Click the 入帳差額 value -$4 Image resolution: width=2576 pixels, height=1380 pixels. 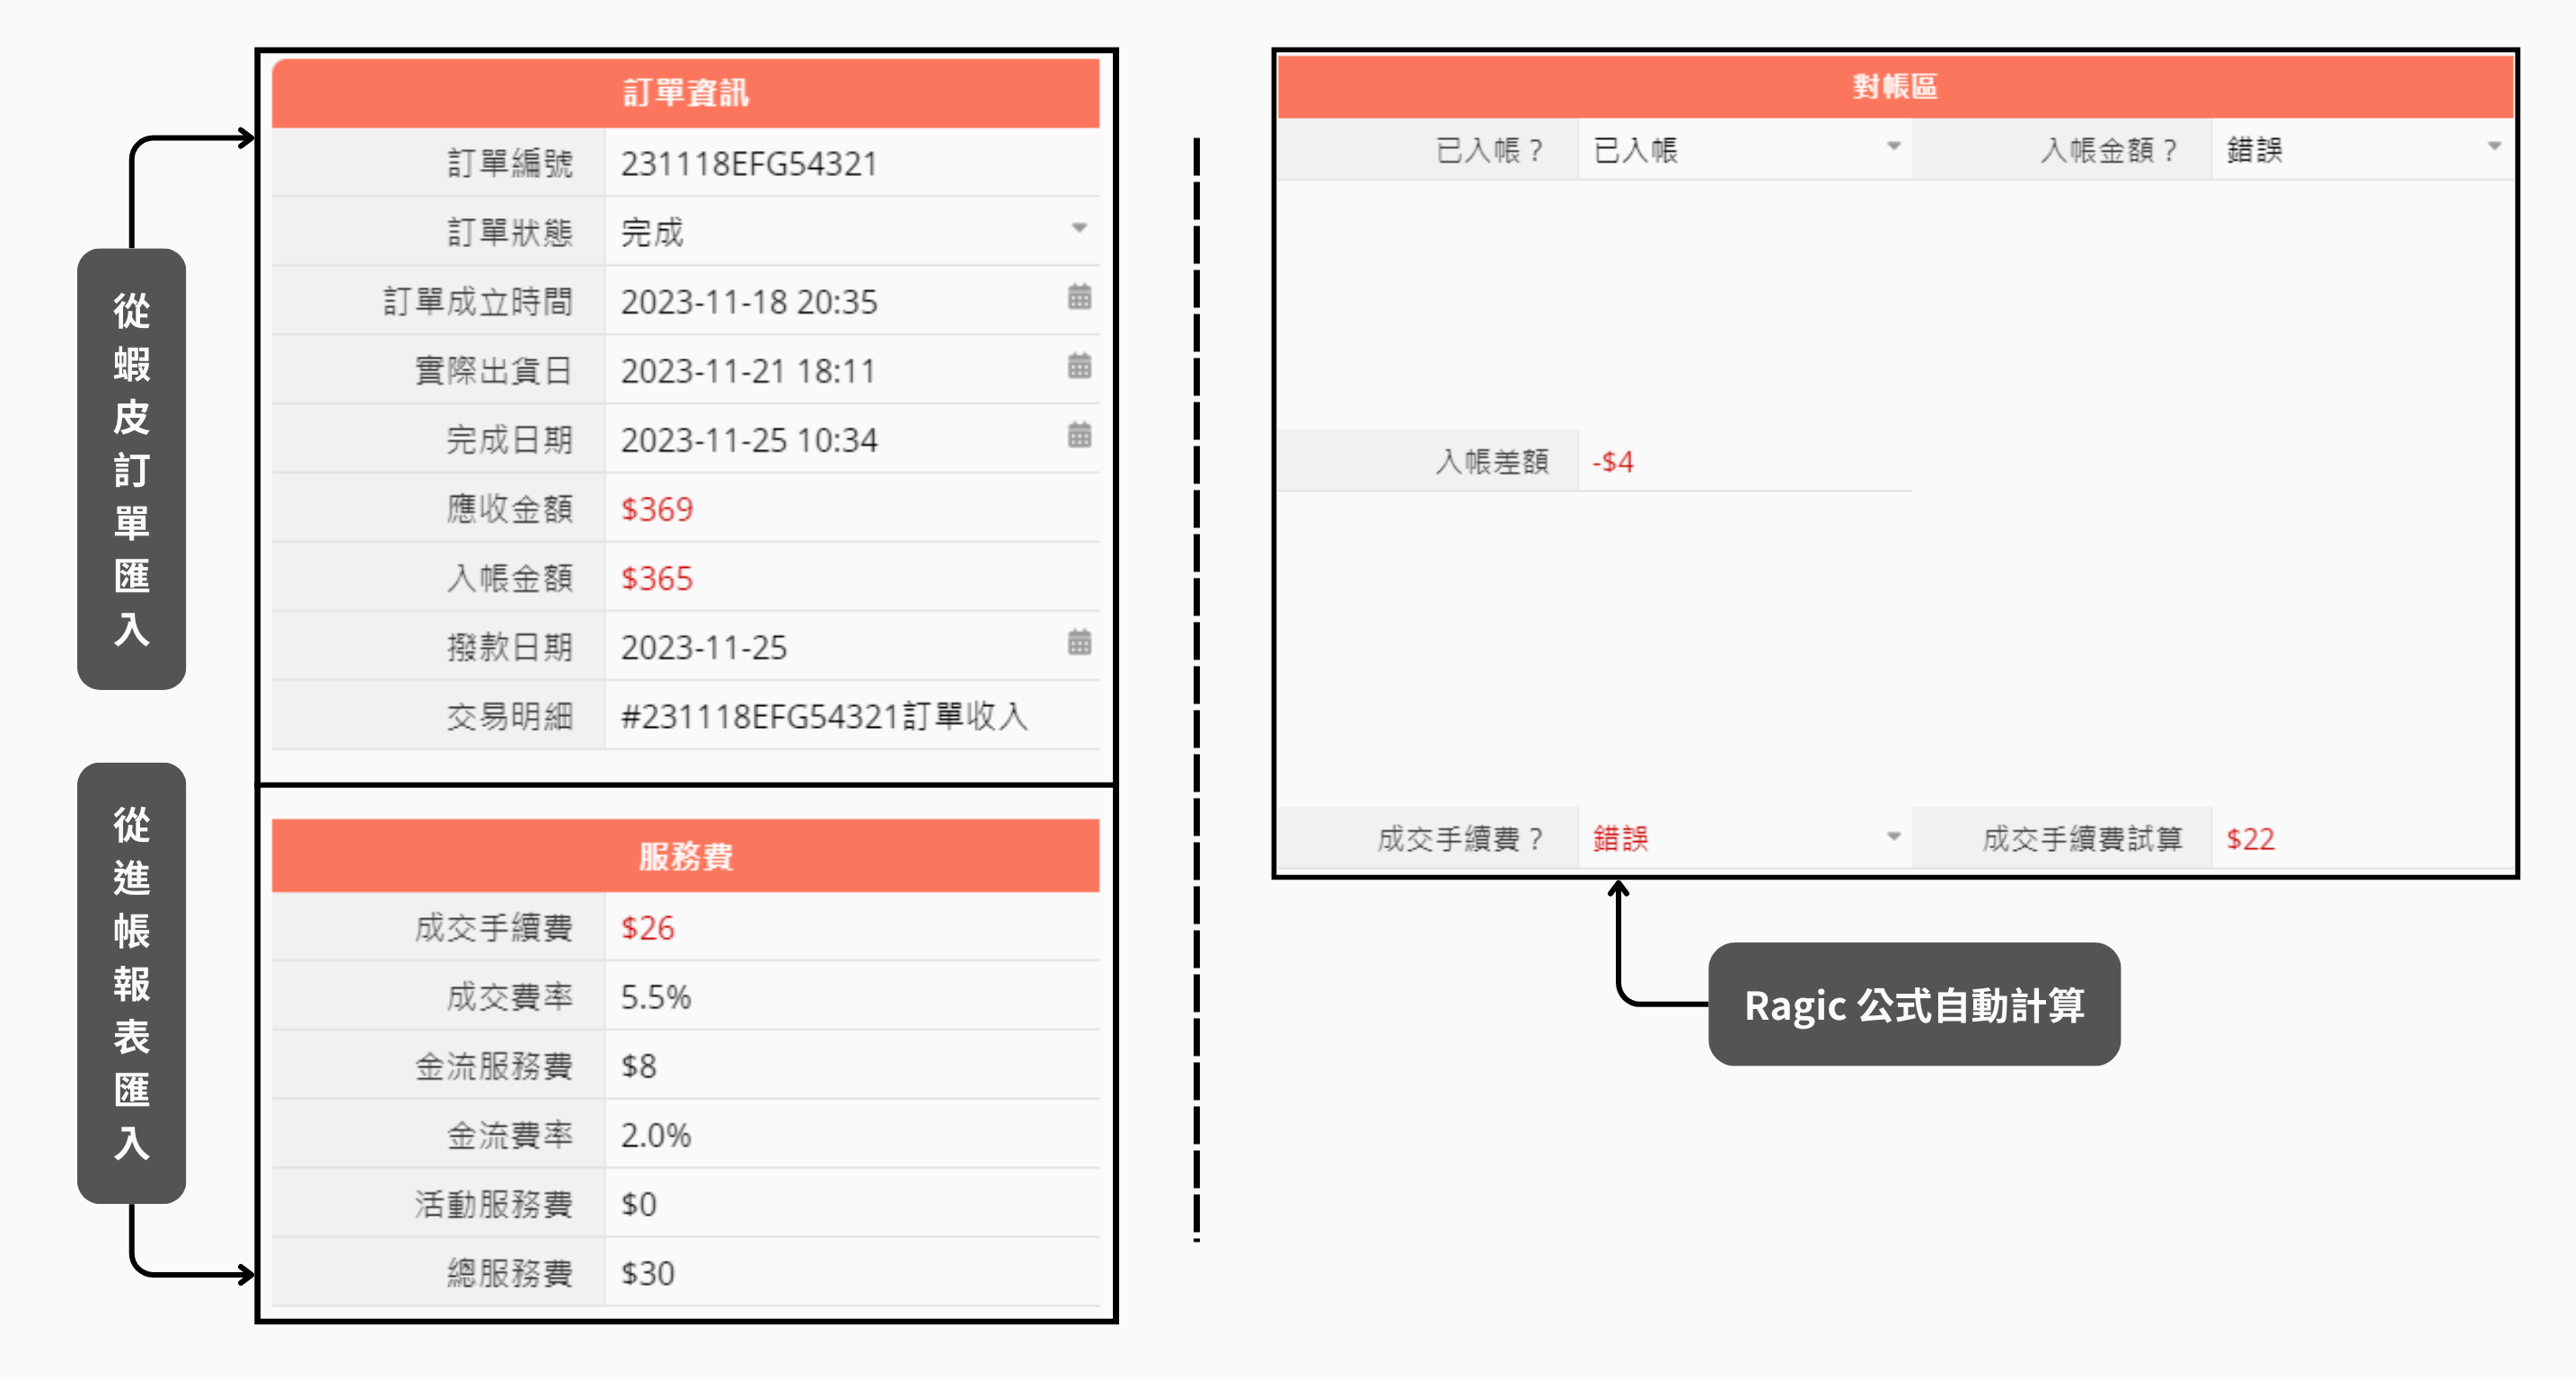click(x=1613, y=461)
